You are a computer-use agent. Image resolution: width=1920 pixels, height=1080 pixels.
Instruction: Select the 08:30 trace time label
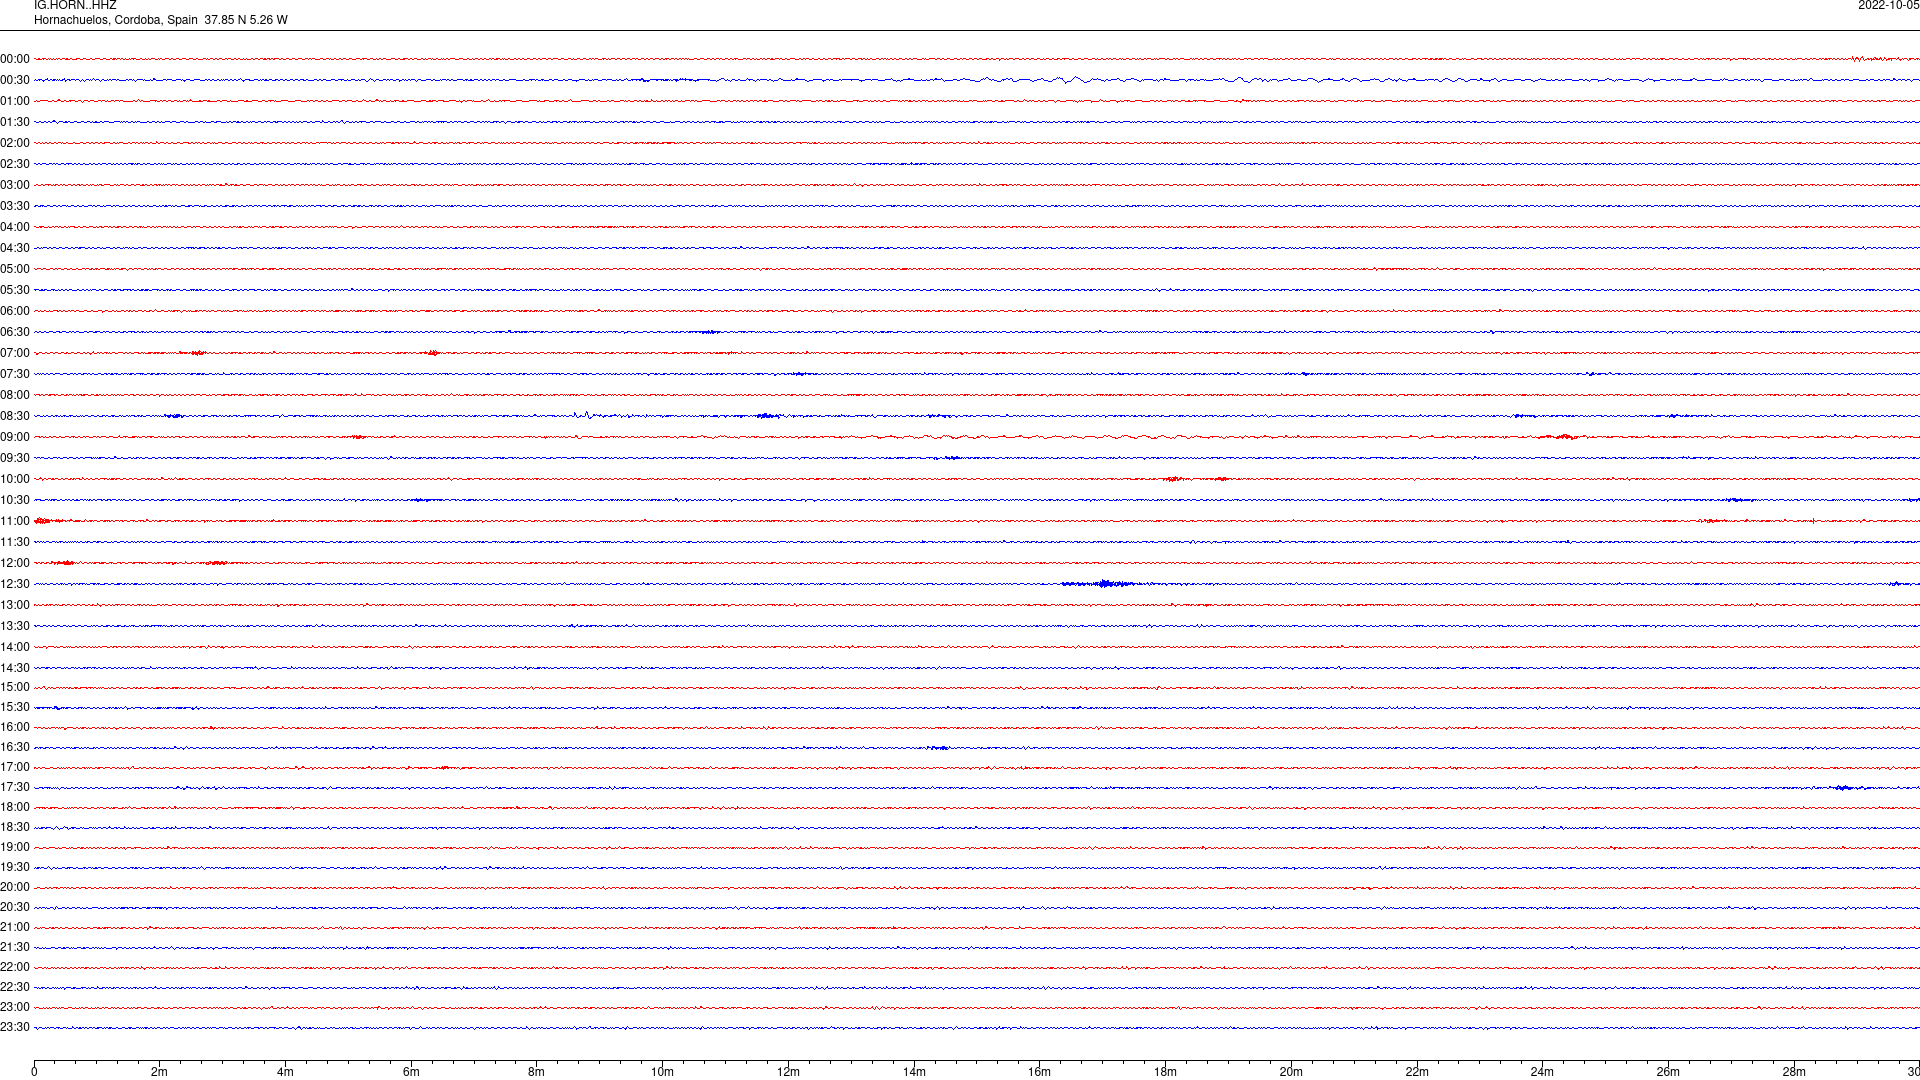tap(15, 416)
